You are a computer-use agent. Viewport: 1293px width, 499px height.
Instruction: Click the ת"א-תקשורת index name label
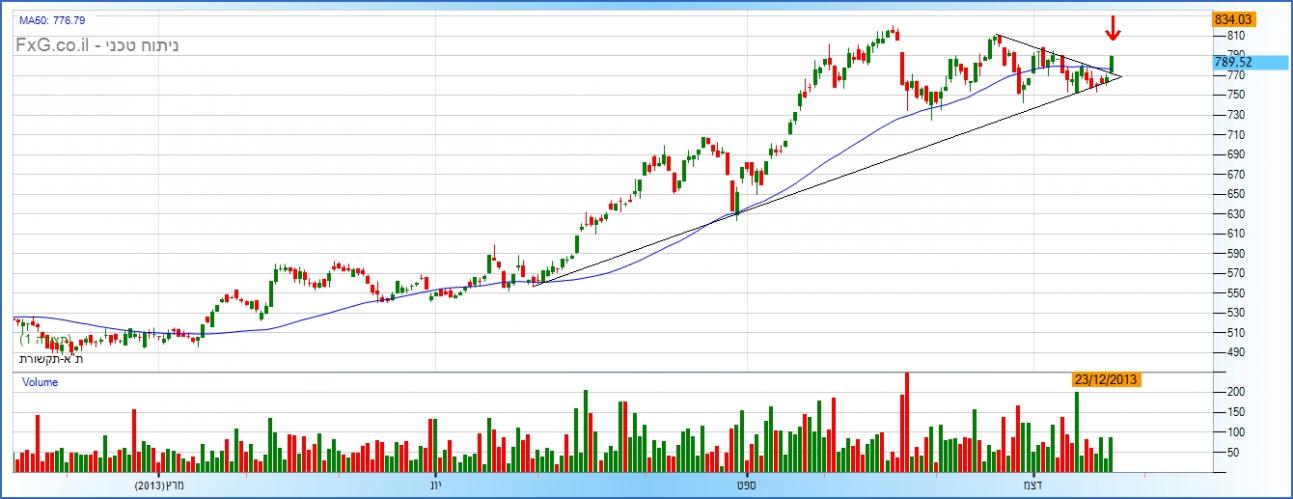(x=49, y=358)
